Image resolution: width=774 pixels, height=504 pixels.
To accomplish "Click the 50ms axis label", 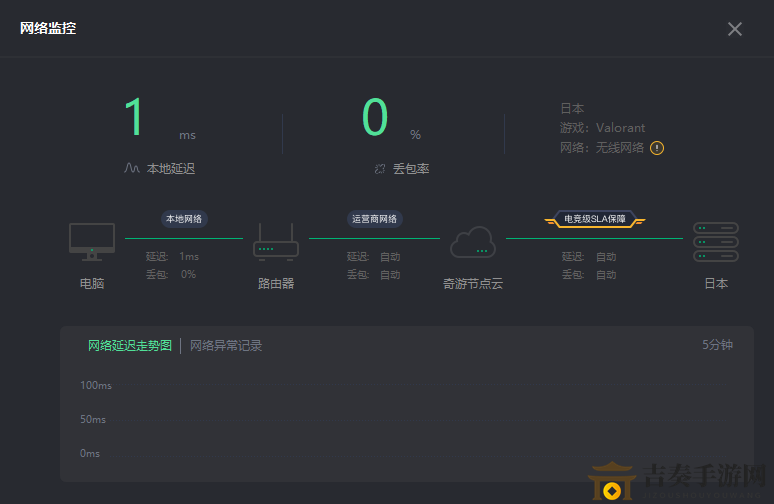I will point(93,419).
